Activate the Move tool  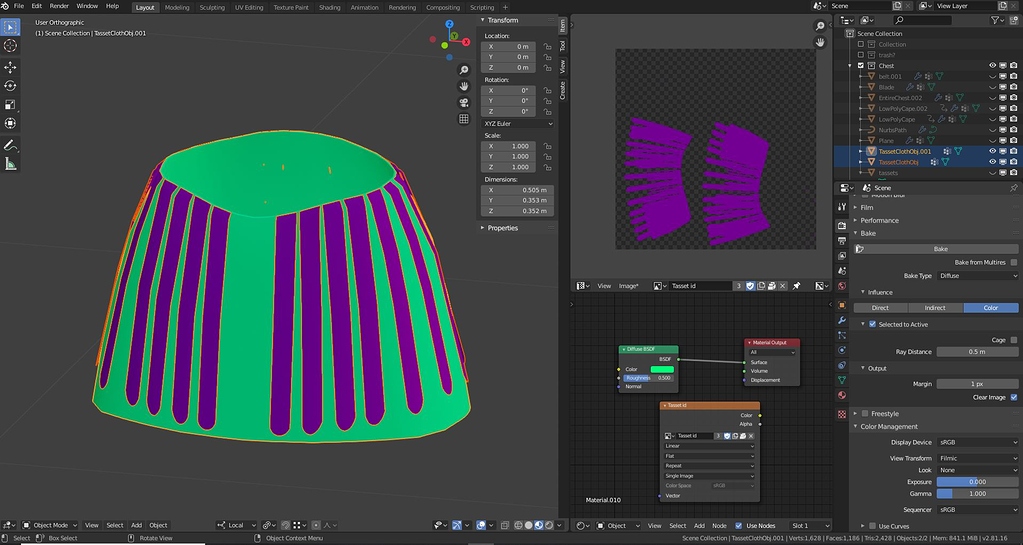[x=10, y=67]
